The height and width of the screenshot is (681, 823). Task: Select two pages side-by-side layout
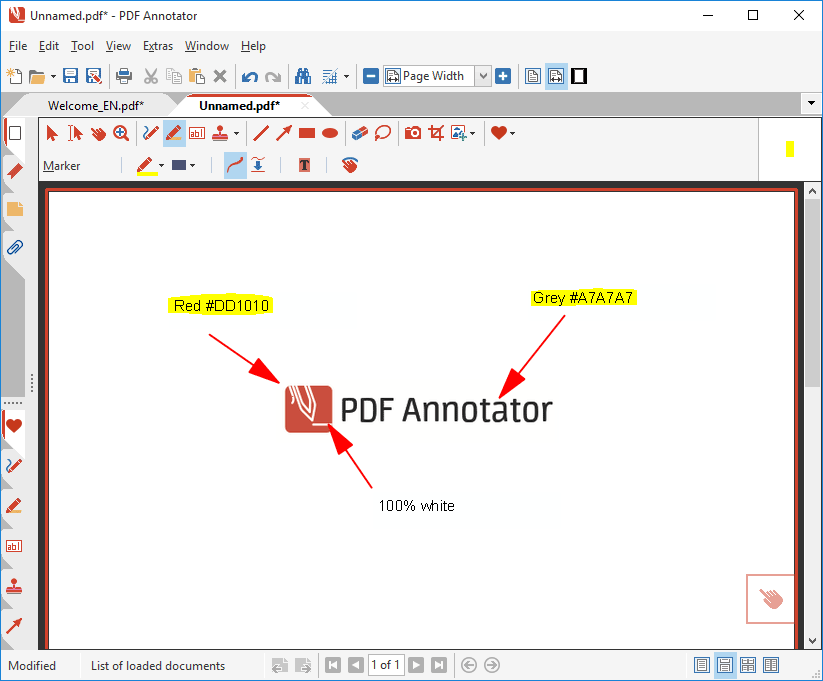click(x=771, y=665)
